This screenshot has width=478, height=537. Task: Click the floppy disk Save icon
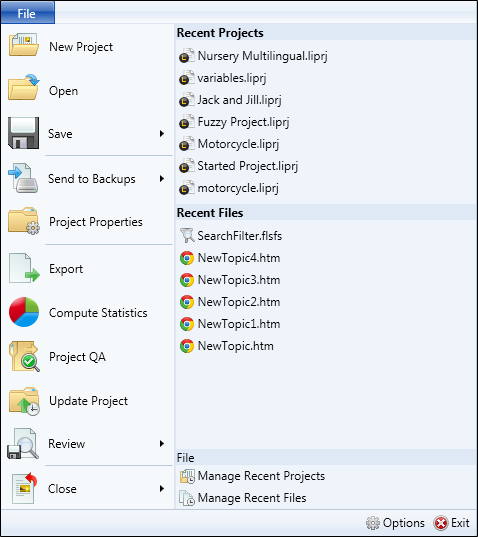(x=23, y=133)
